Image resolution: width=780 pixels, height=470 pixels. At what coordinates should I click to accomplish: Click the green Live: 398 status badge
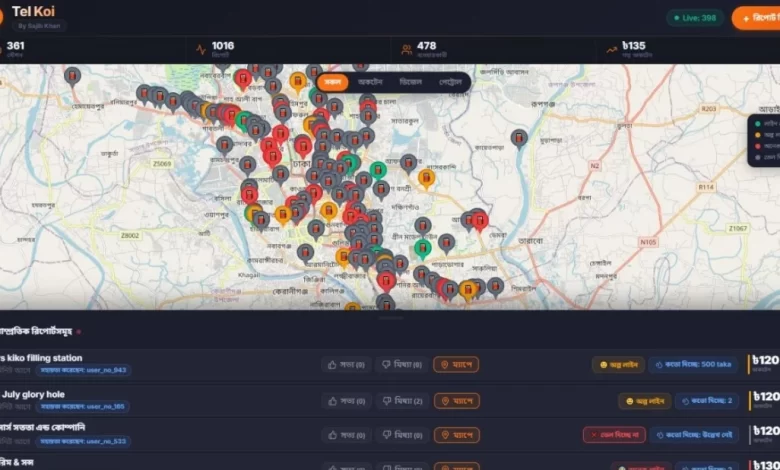point(695,18)
